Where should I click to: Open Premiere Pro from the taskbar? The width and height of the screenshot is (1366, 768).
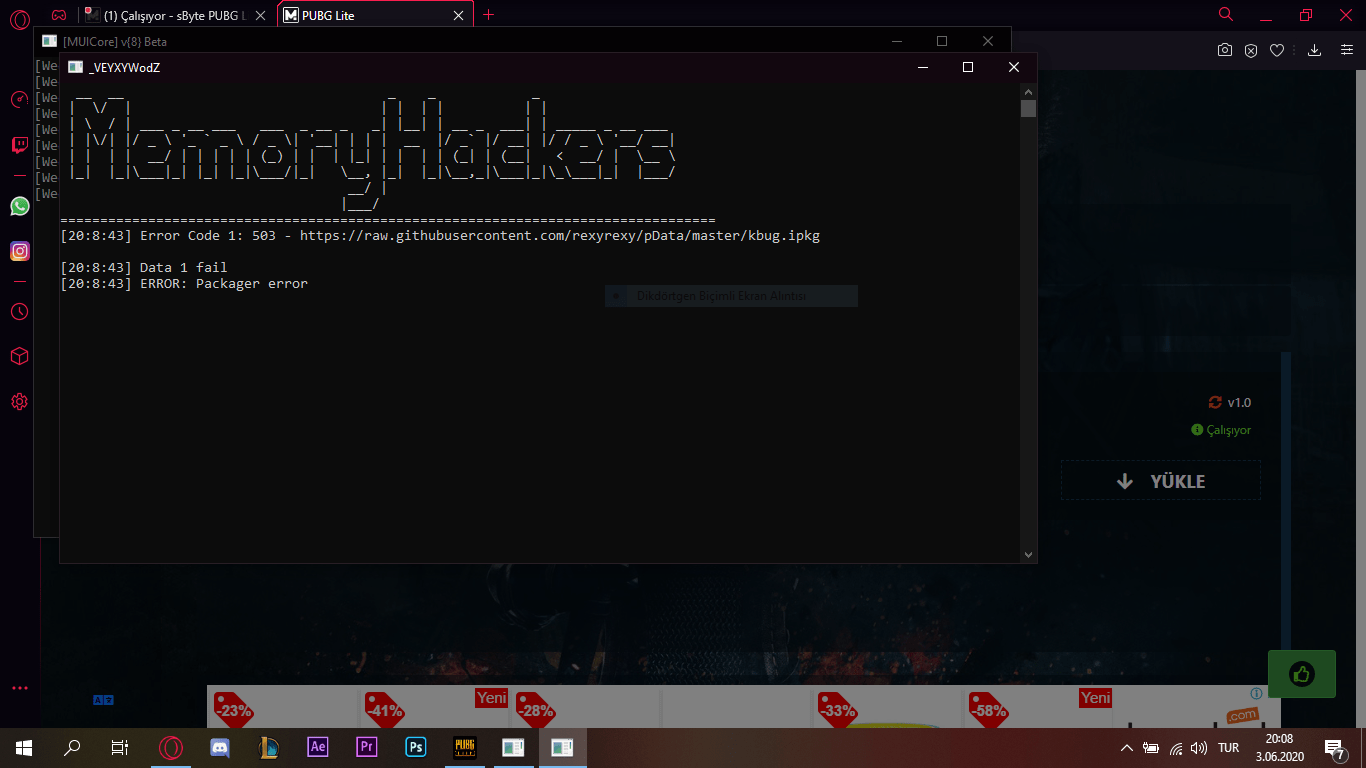tap(367, 747)
